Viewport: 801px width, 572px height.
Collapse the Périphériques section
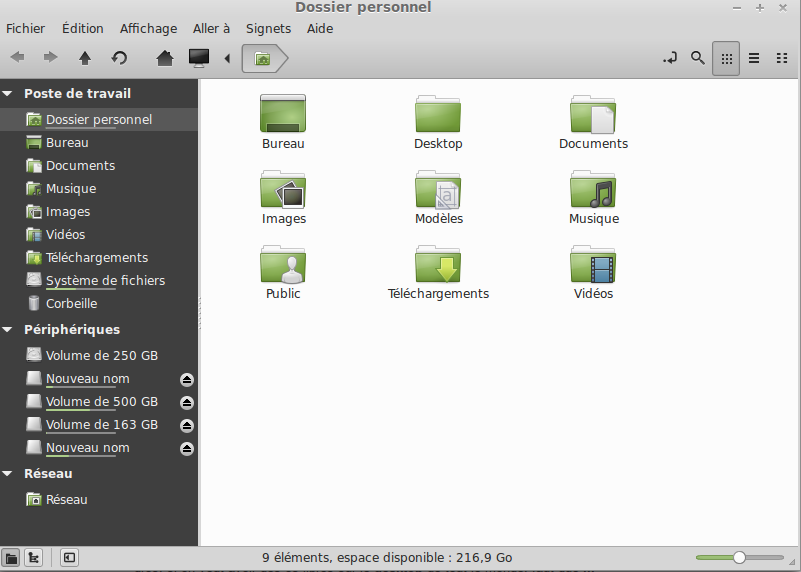[x=7, y=329]
